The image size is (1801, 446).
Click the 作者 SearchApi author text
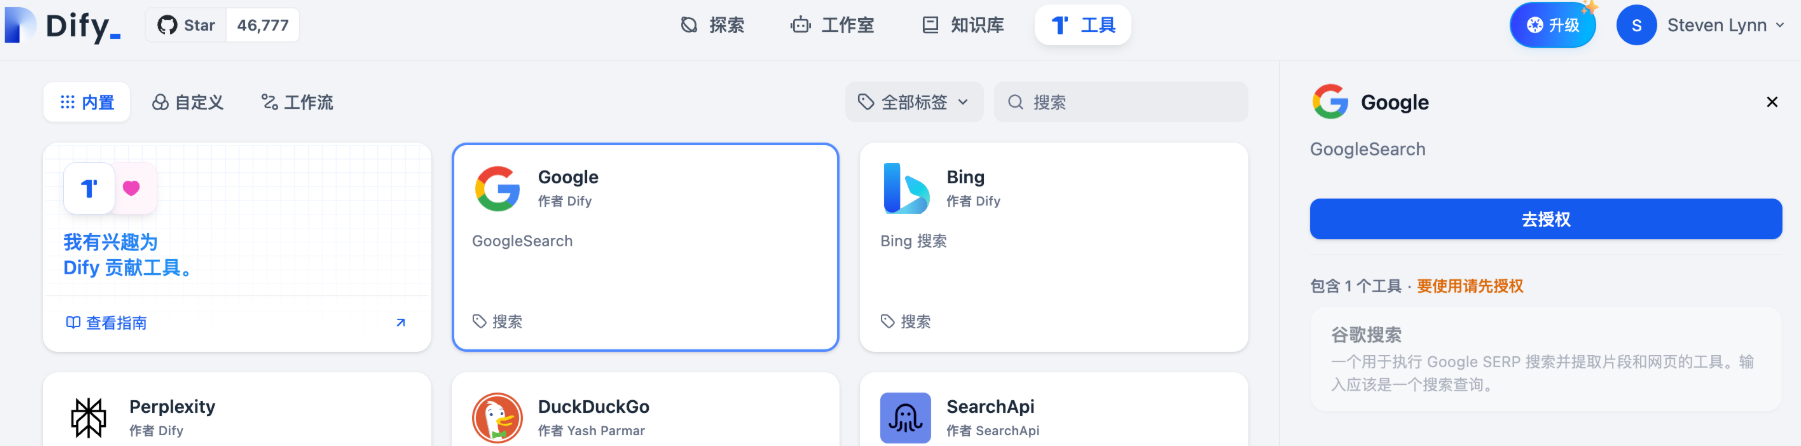pos(993,431)
